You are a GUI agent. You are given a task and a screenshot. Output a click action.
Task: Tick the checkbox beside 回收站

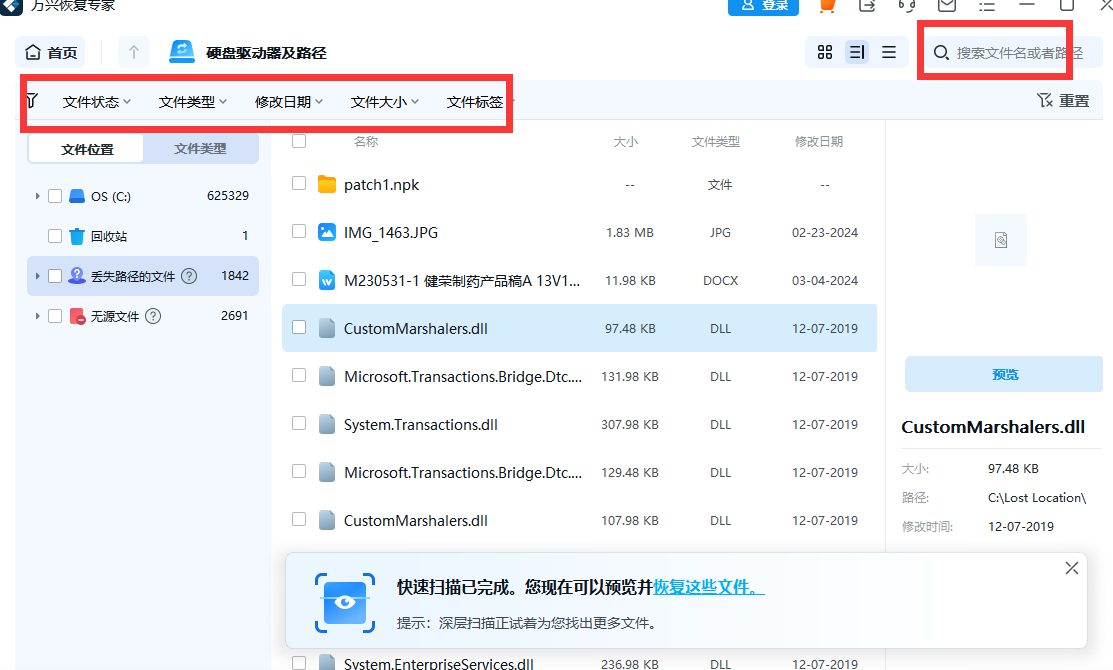55,235
